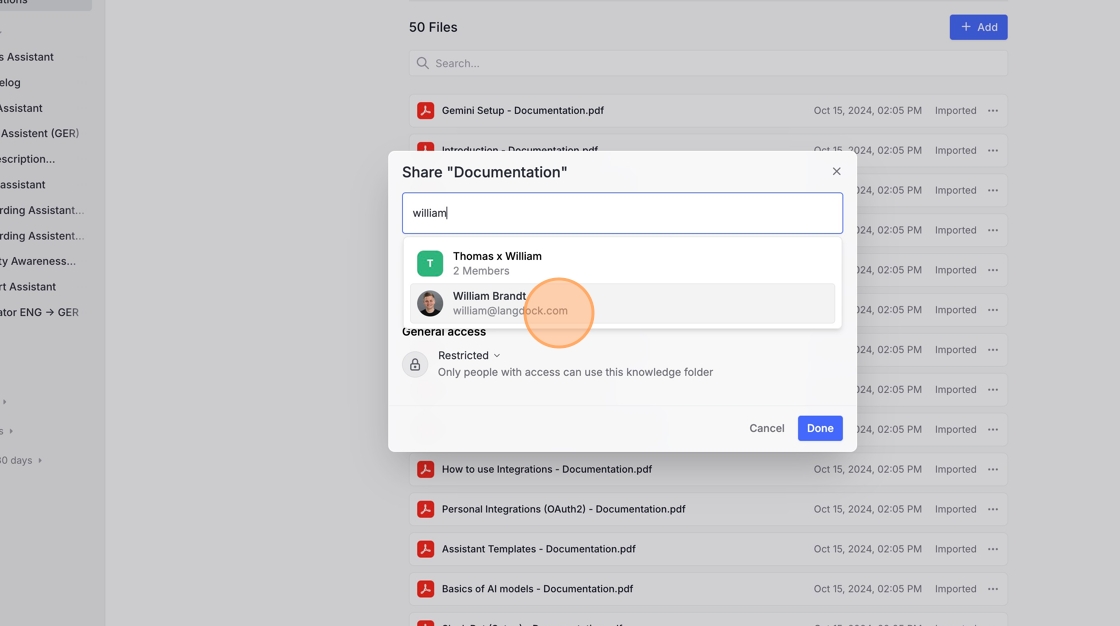The image size is (1120, 626).
Task: Select Translator ENG → GER sidebar item
Action: click(x=40, y=312)
